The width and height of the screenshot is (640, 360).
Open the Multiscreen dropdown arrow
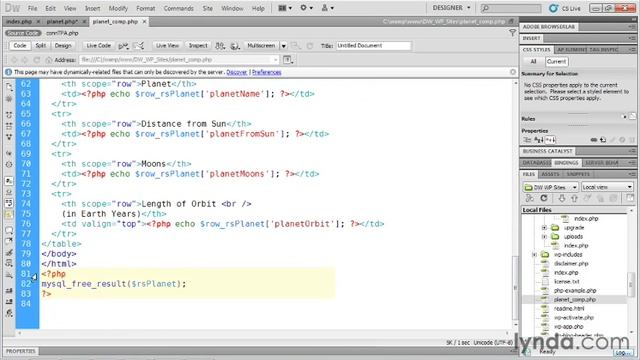tap(283, 46)
